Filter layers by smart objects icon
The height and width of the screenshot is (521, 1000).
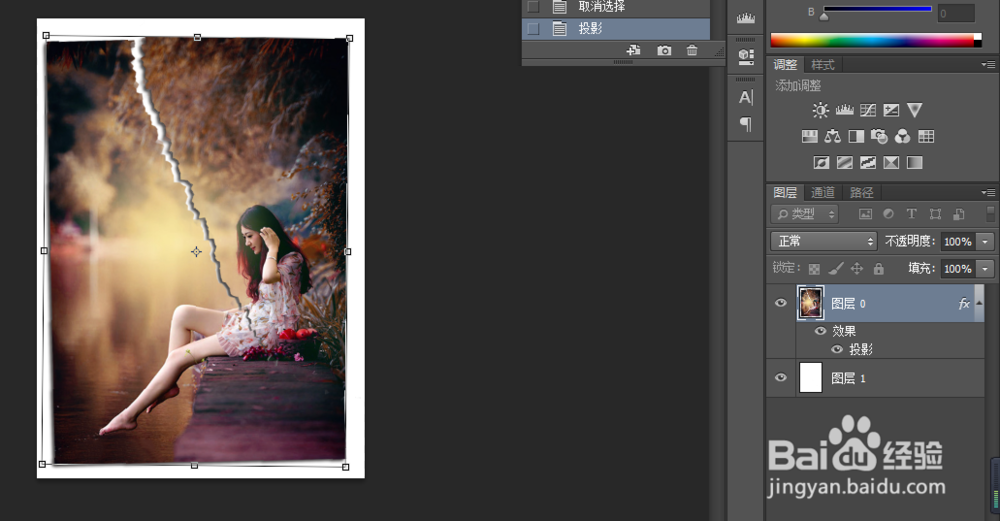(959, 214)
